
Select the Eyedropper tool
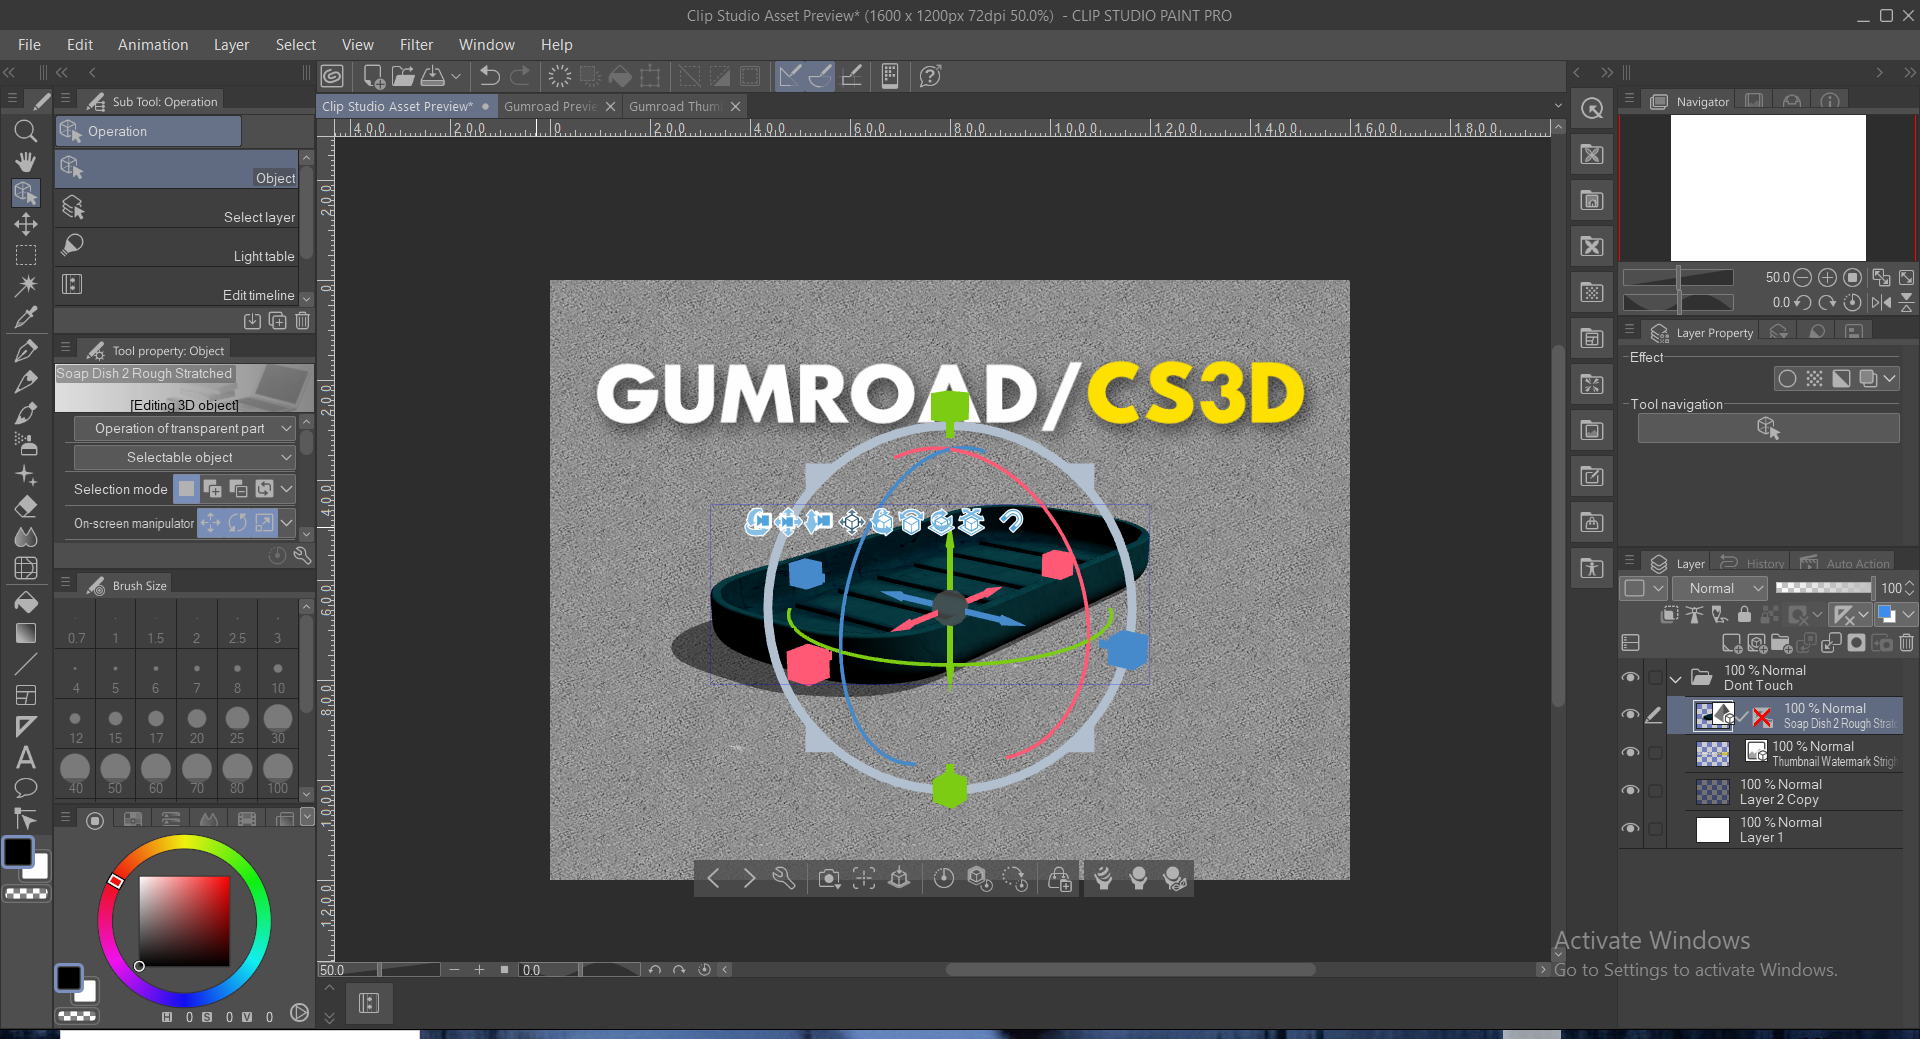(26, 317)
